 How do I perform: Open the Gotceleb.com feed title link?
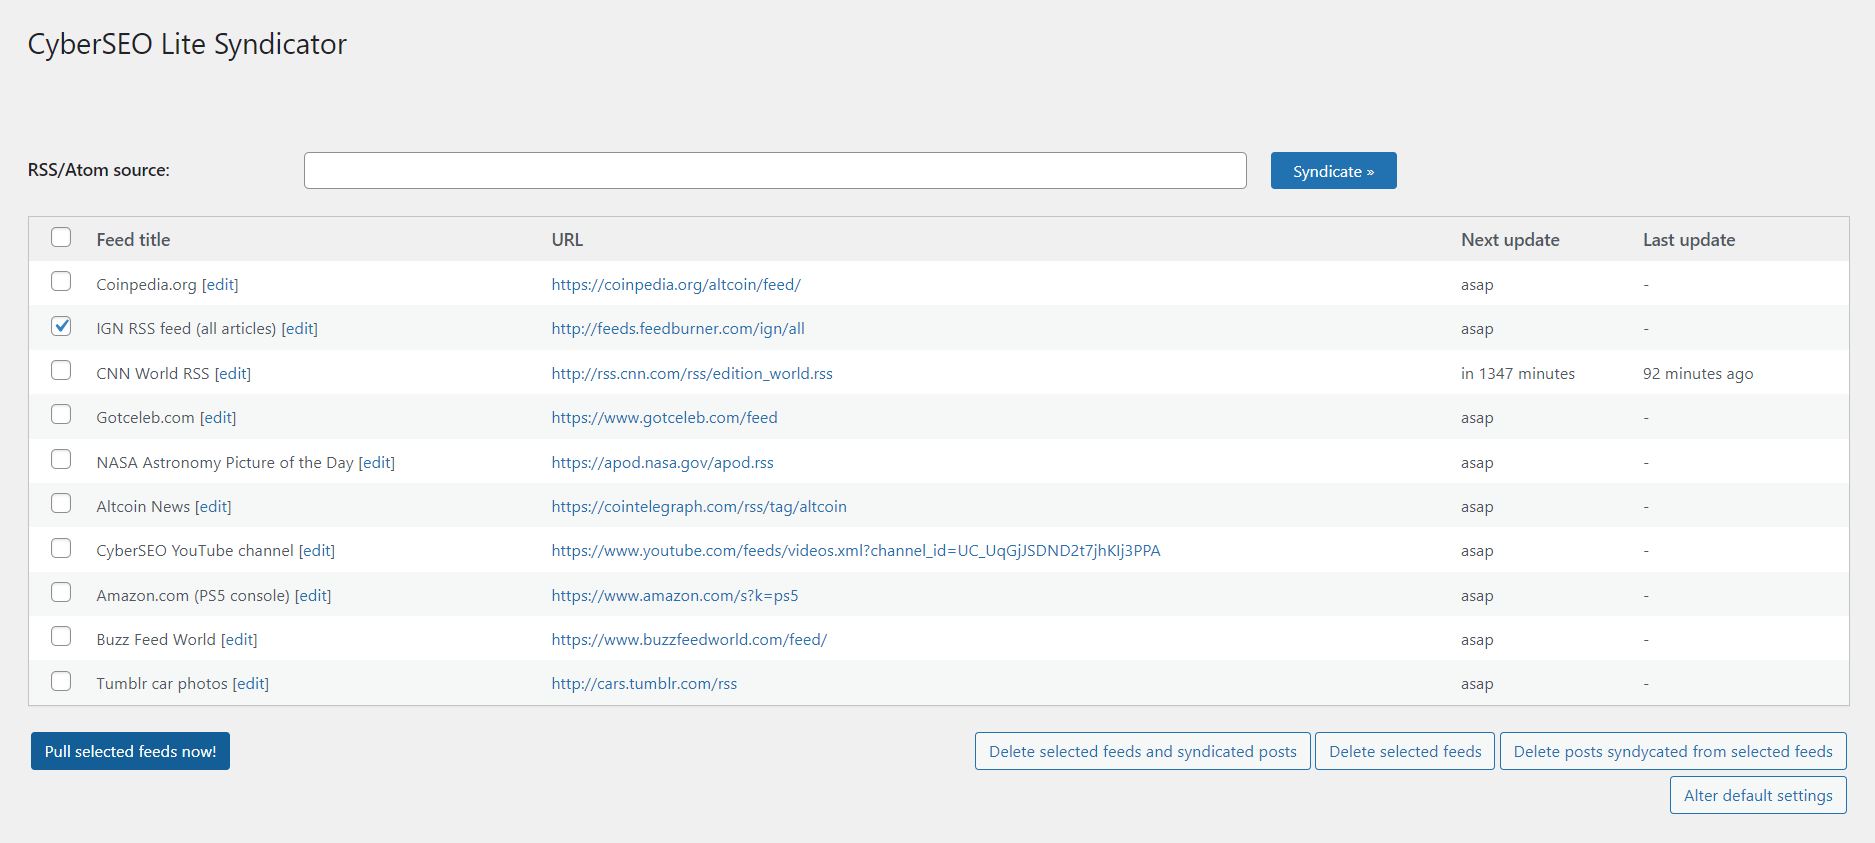coord(145,417)
